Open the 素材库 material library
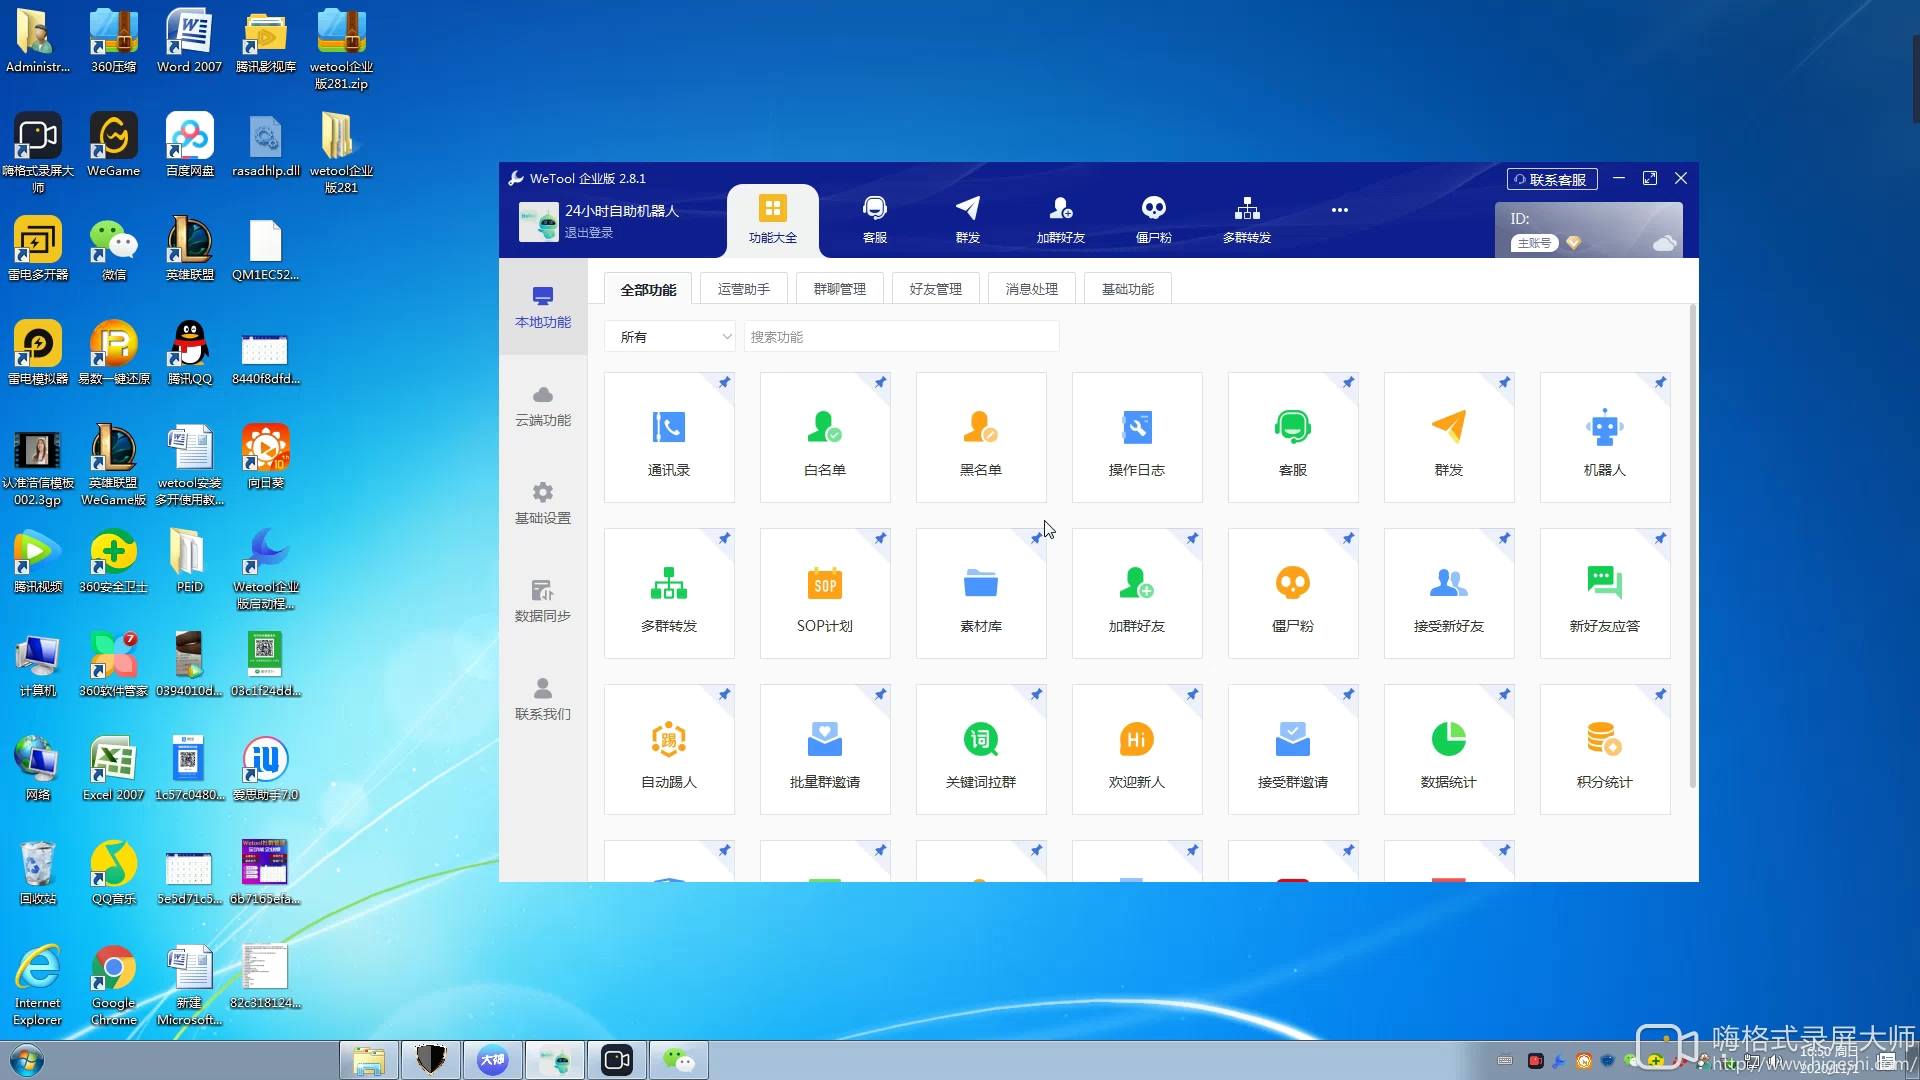Screen dimensions: 1920x1080 click(981, 593)
